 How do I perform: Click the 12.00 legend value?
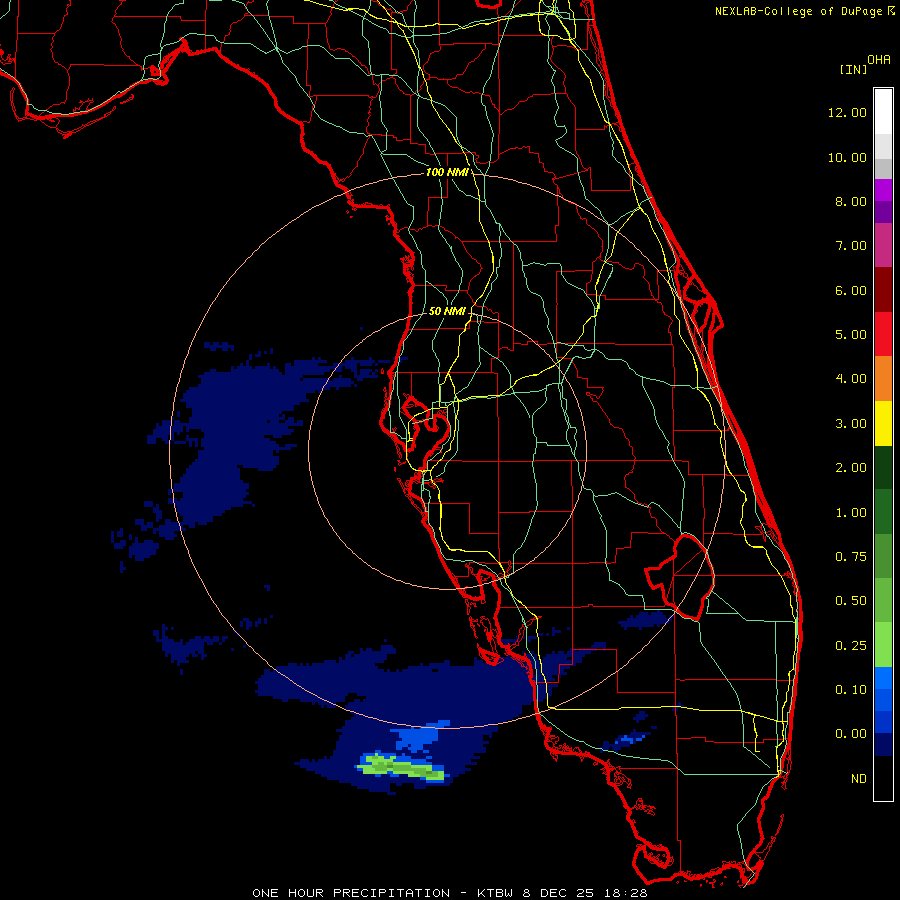847,112
